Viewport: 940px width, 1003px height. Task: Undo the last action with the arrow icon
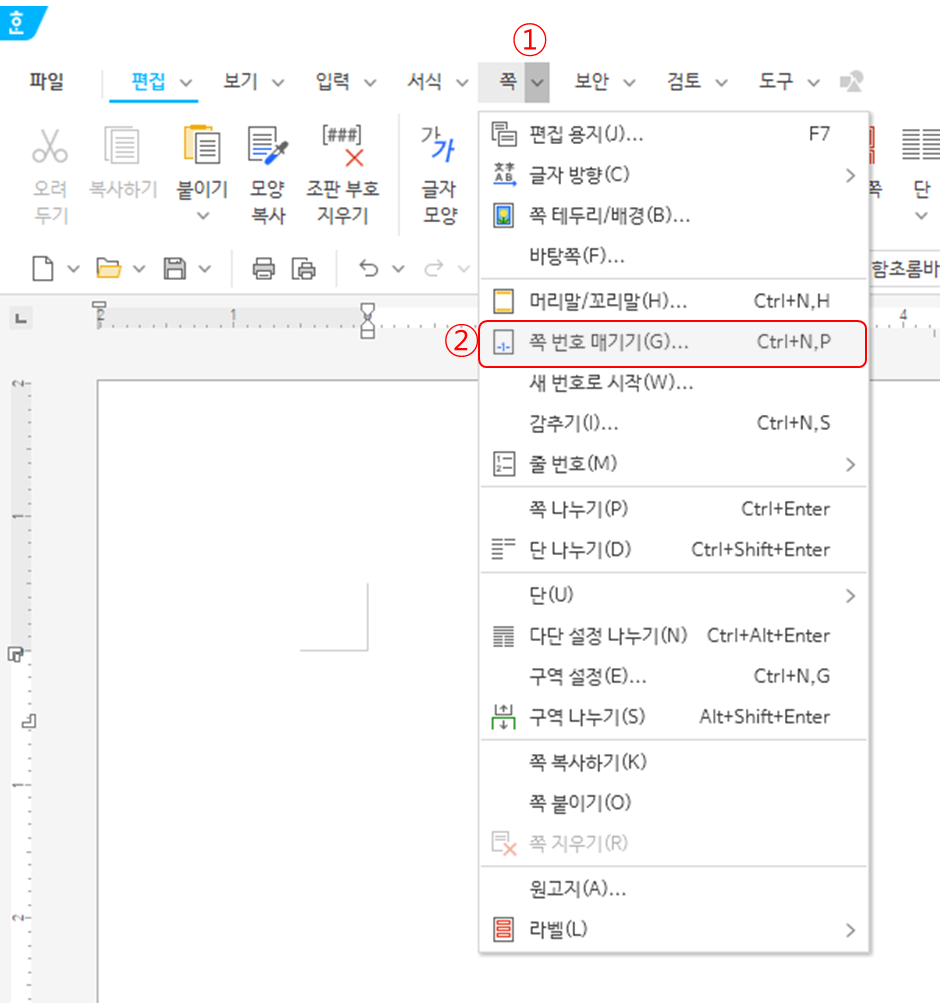click(x=369, y=268)
